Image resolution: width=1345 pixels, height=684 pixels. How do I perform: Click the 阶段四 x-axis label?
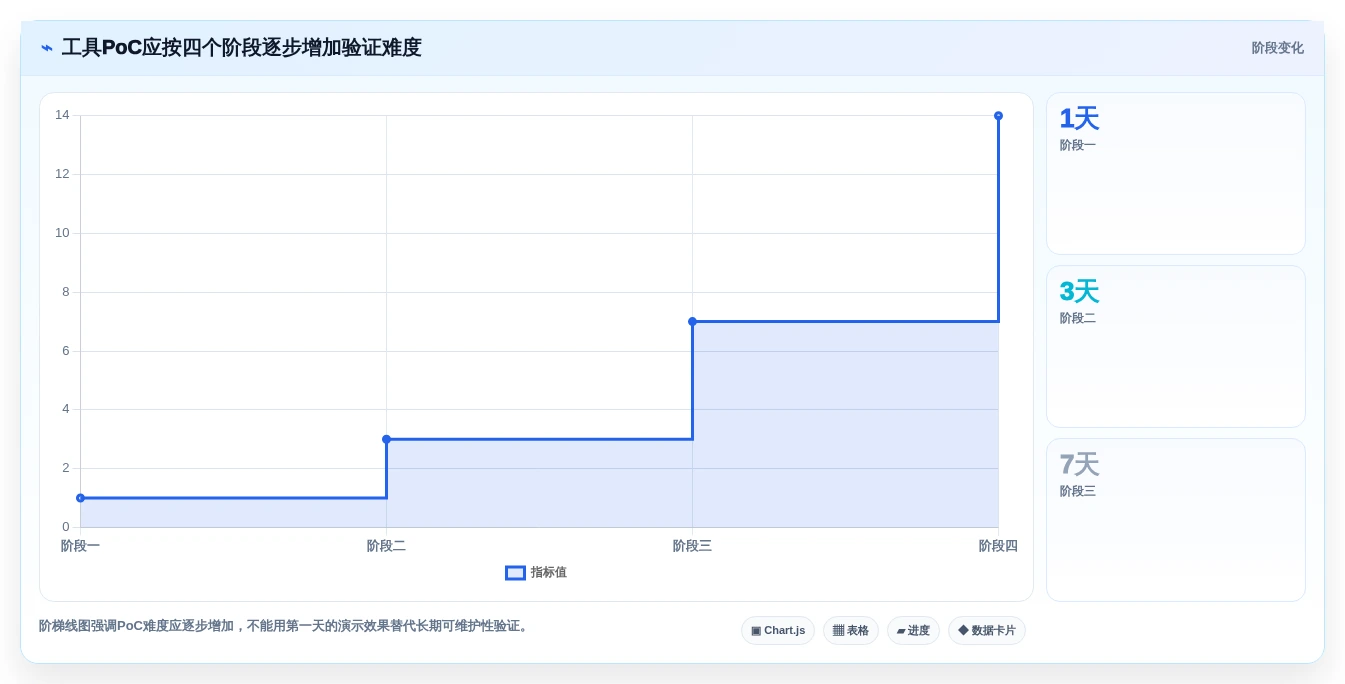click(x=998, y=546)
